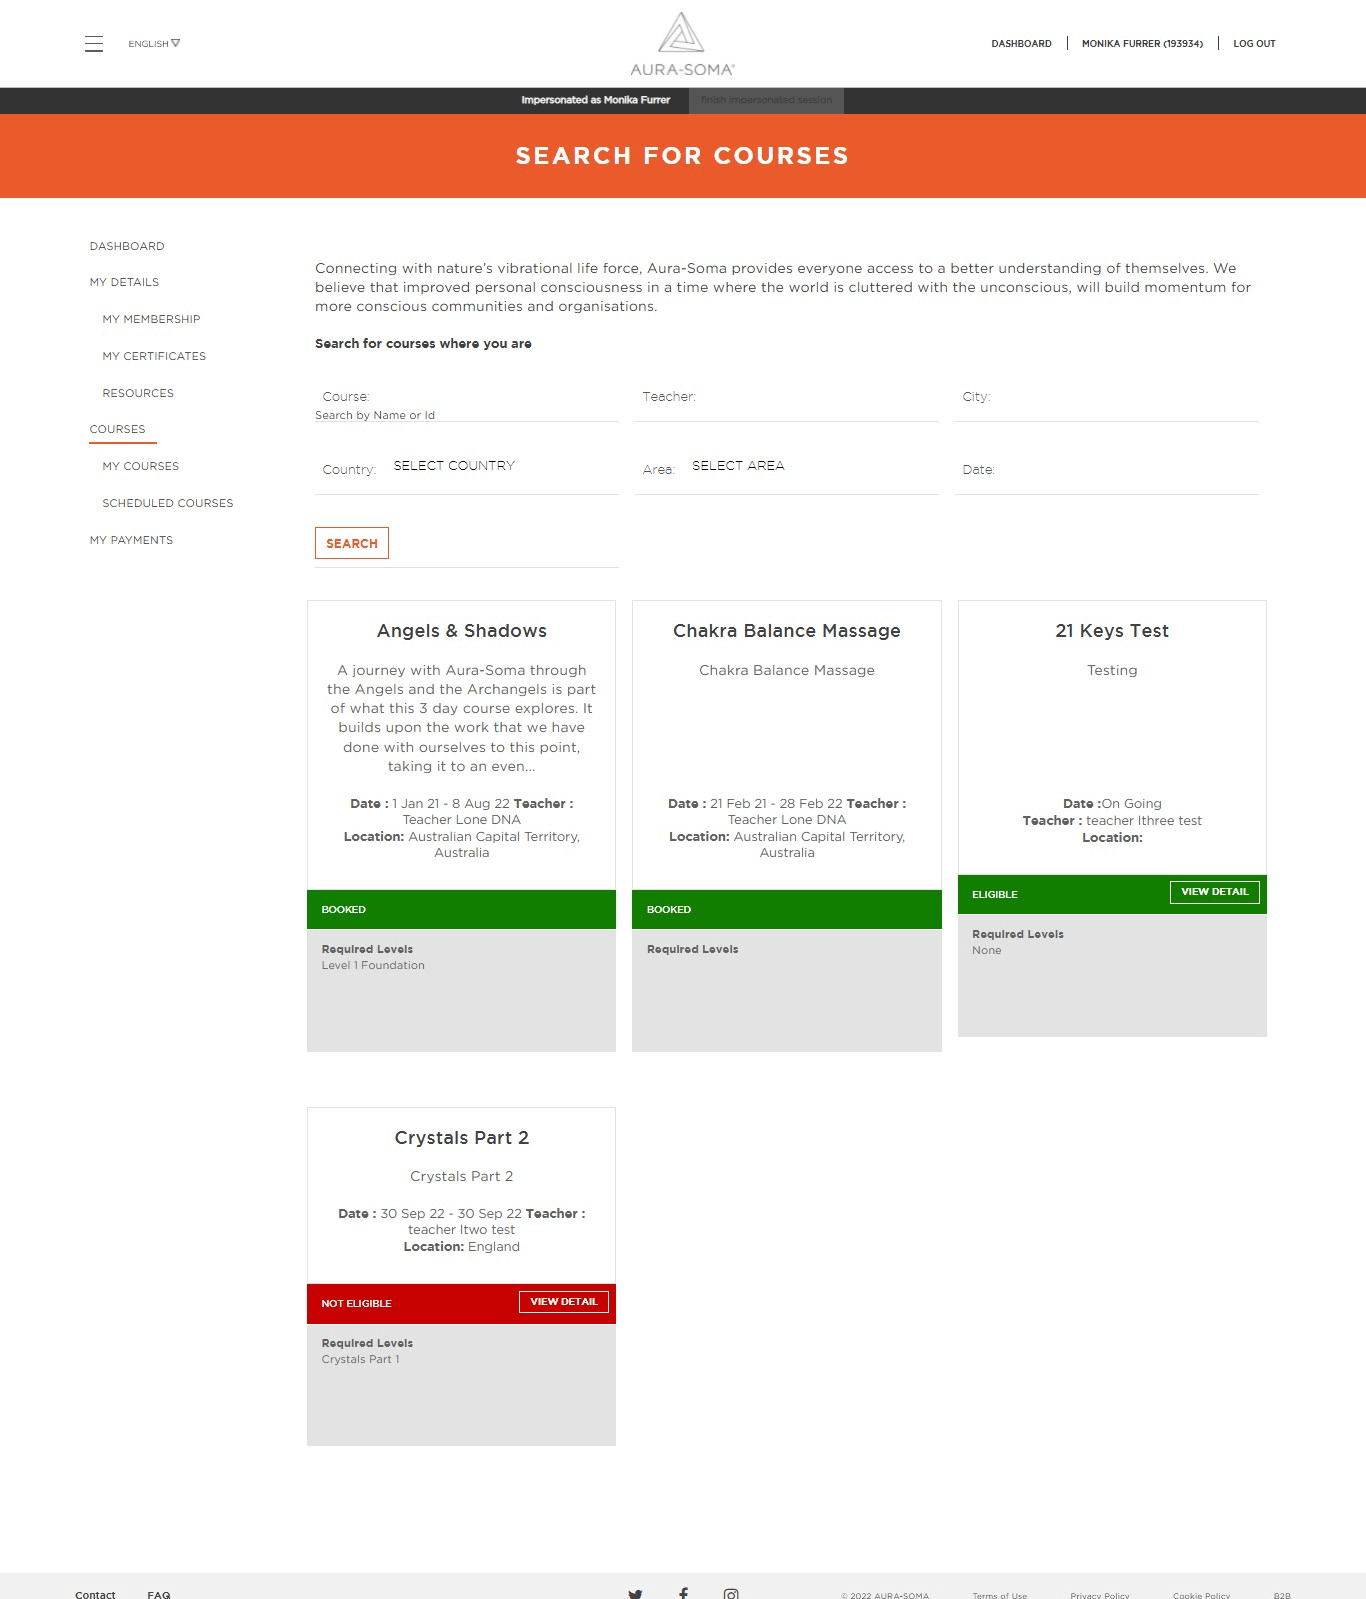Open My Details in sidebar
Image resolution: width=1366 pixels, height=1599 pixels.
(124, 282)
